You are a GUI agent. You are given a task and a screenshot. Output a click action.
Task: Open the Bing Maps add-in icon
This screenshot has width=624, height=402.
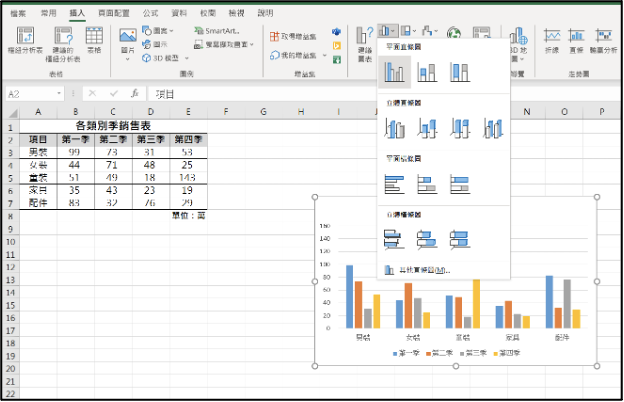click(336, 46)
